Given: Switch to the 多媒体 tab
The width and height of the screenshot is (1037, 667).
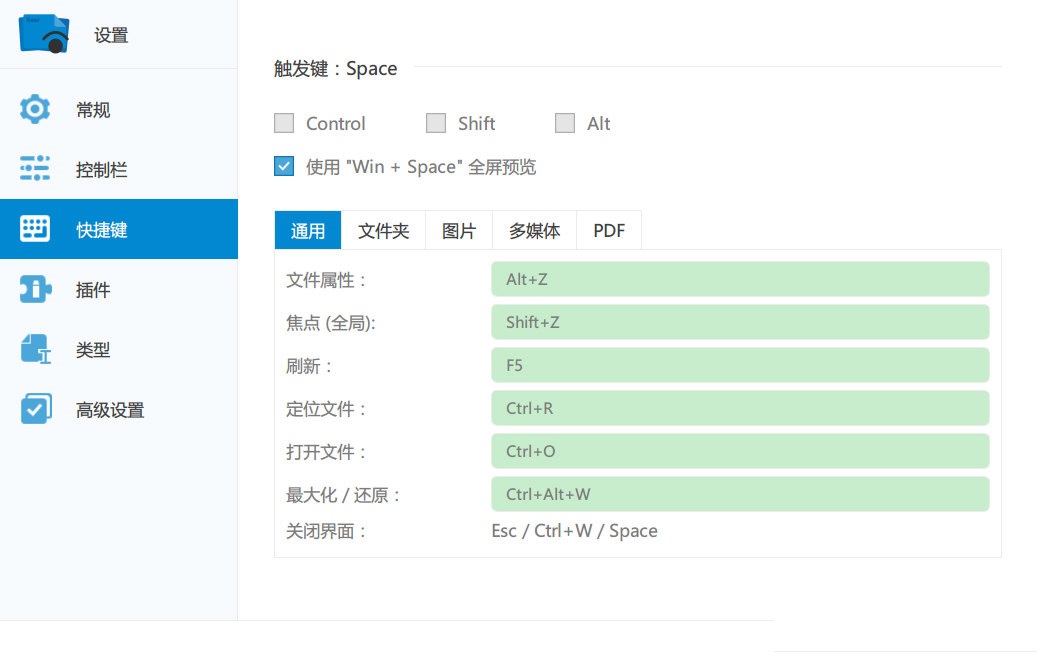Looking at the screenshot, I should click(535, 231).
